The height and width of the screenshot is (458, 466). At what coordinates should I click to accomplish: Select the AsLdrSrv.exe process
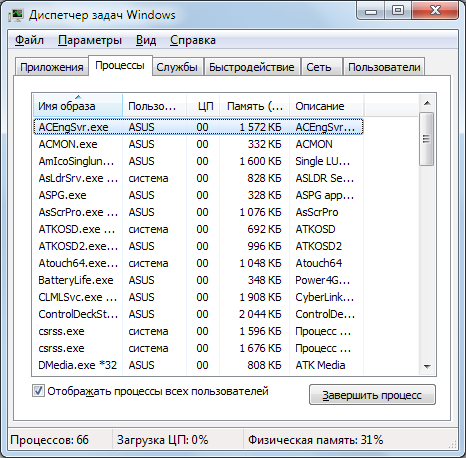pyautogui.click(x=198, y=178)
